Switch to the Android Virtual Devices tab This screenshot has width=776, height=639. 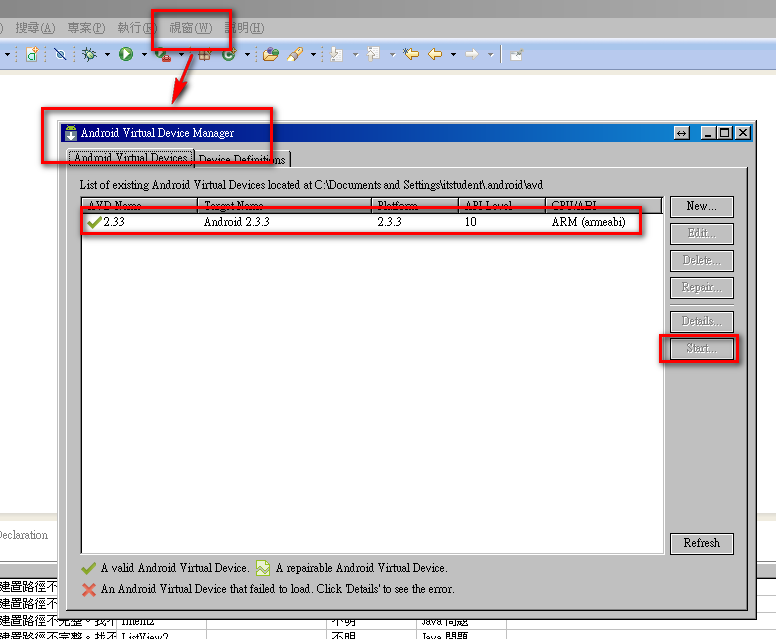pos(131,158)
